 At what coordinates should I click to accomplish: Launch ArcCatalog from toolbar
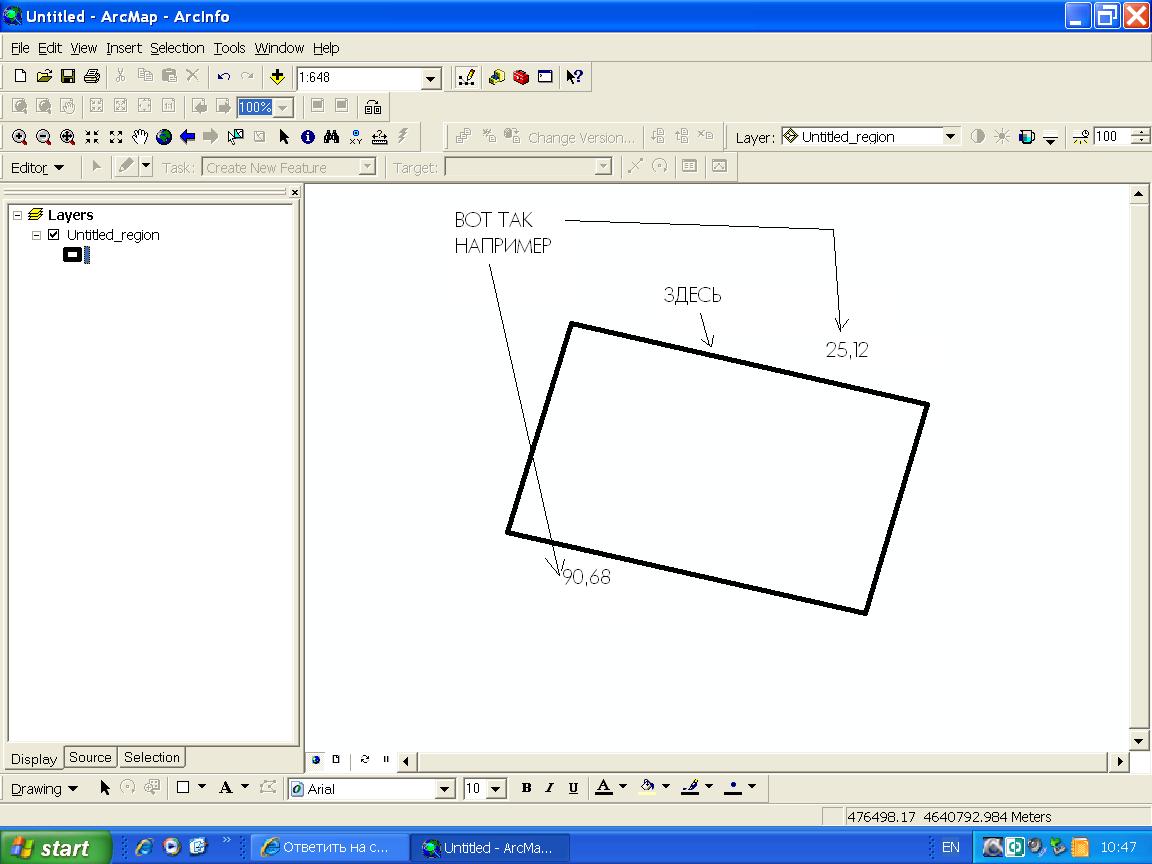[497, 76]
